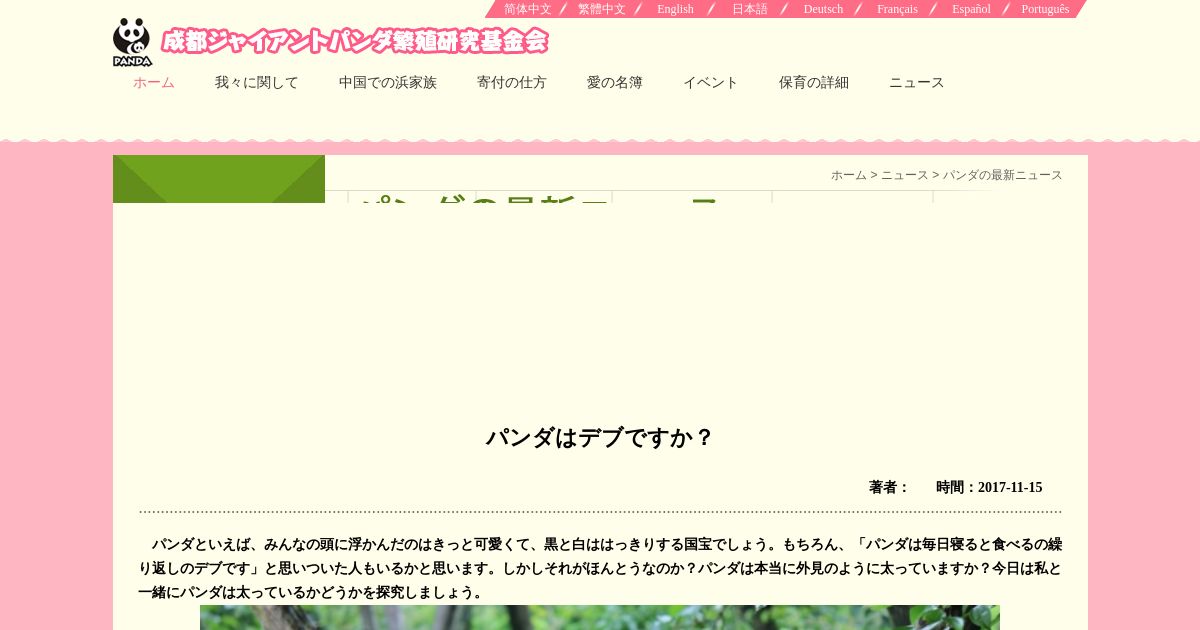
Task: Switch language to 简体中文
Action: pos(527,9)
